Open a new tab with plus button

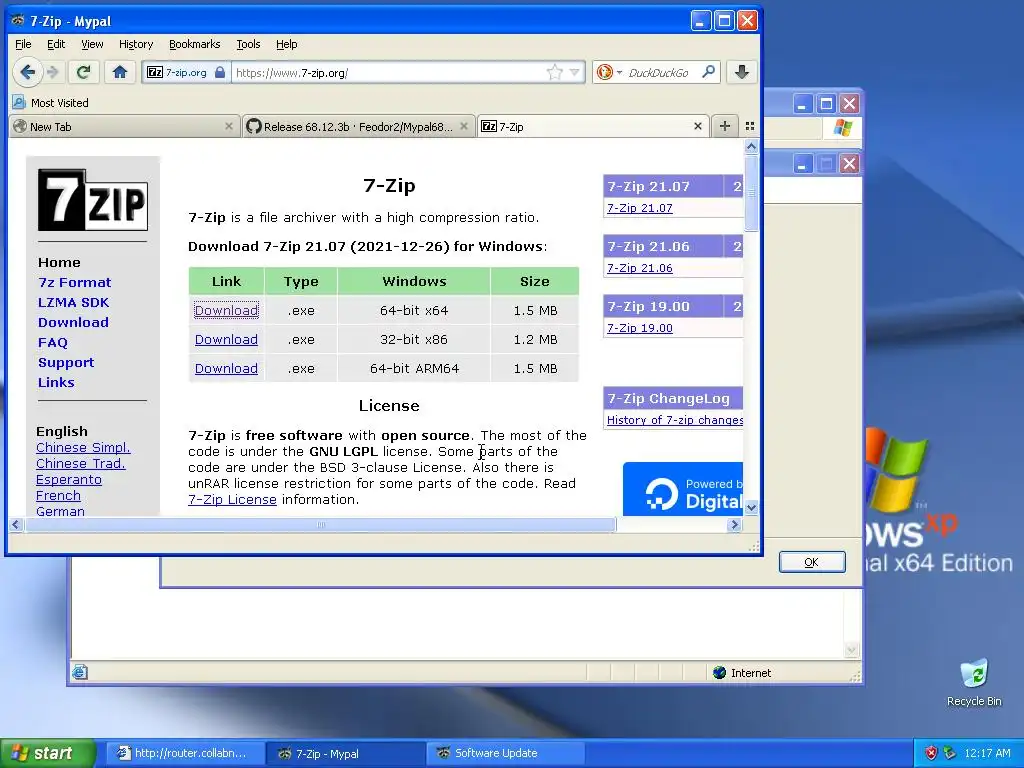[725, 126]
